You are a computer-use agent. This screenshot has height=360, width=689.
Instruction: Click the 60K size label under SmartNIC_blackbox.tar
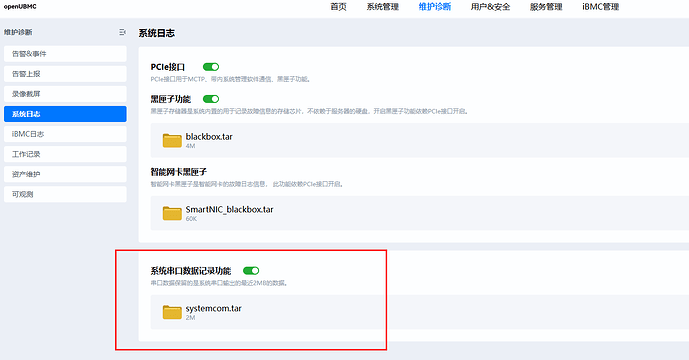[x=191, y=219]
